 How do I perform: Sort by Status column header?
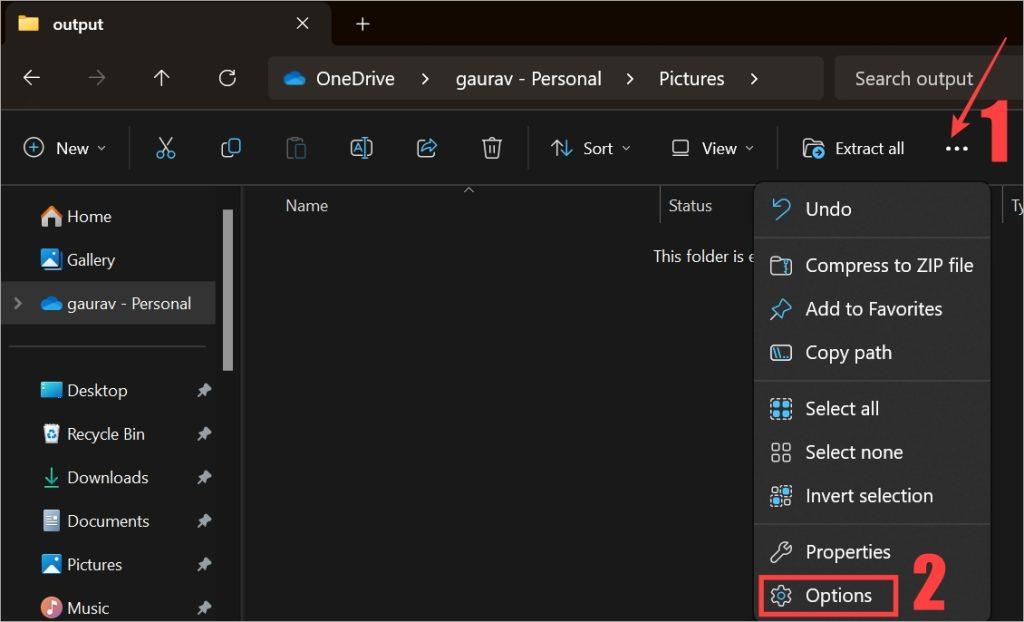pyautogui.click(x=690, y=206)
